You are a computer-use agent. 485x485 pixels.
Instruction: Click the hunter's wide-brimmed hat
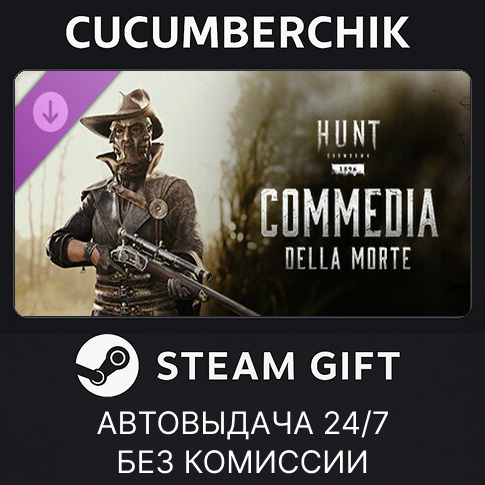(123, 113)
